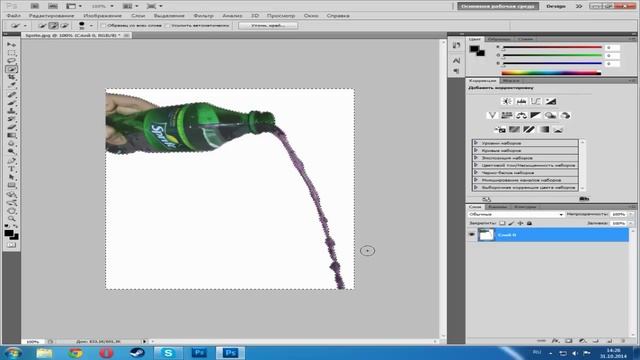The height and width of the screenshot is (360, 640).
Task: Click the red channel slider in Color panel
Action: tap(552, 47)
